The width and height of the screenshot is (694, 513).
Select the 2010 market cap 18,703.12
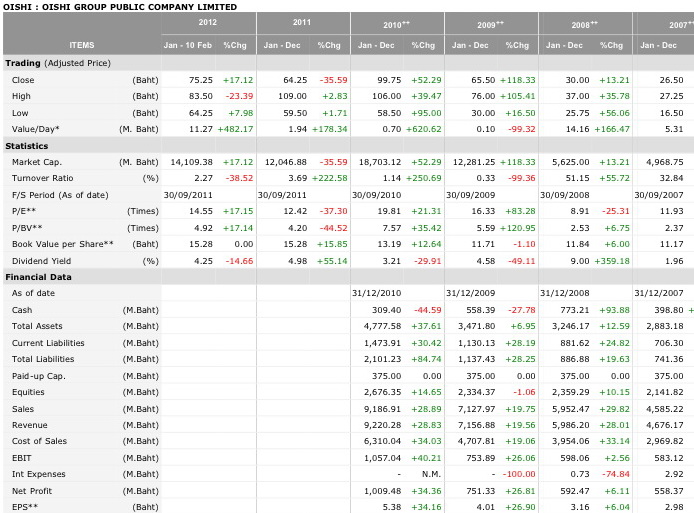380,162
